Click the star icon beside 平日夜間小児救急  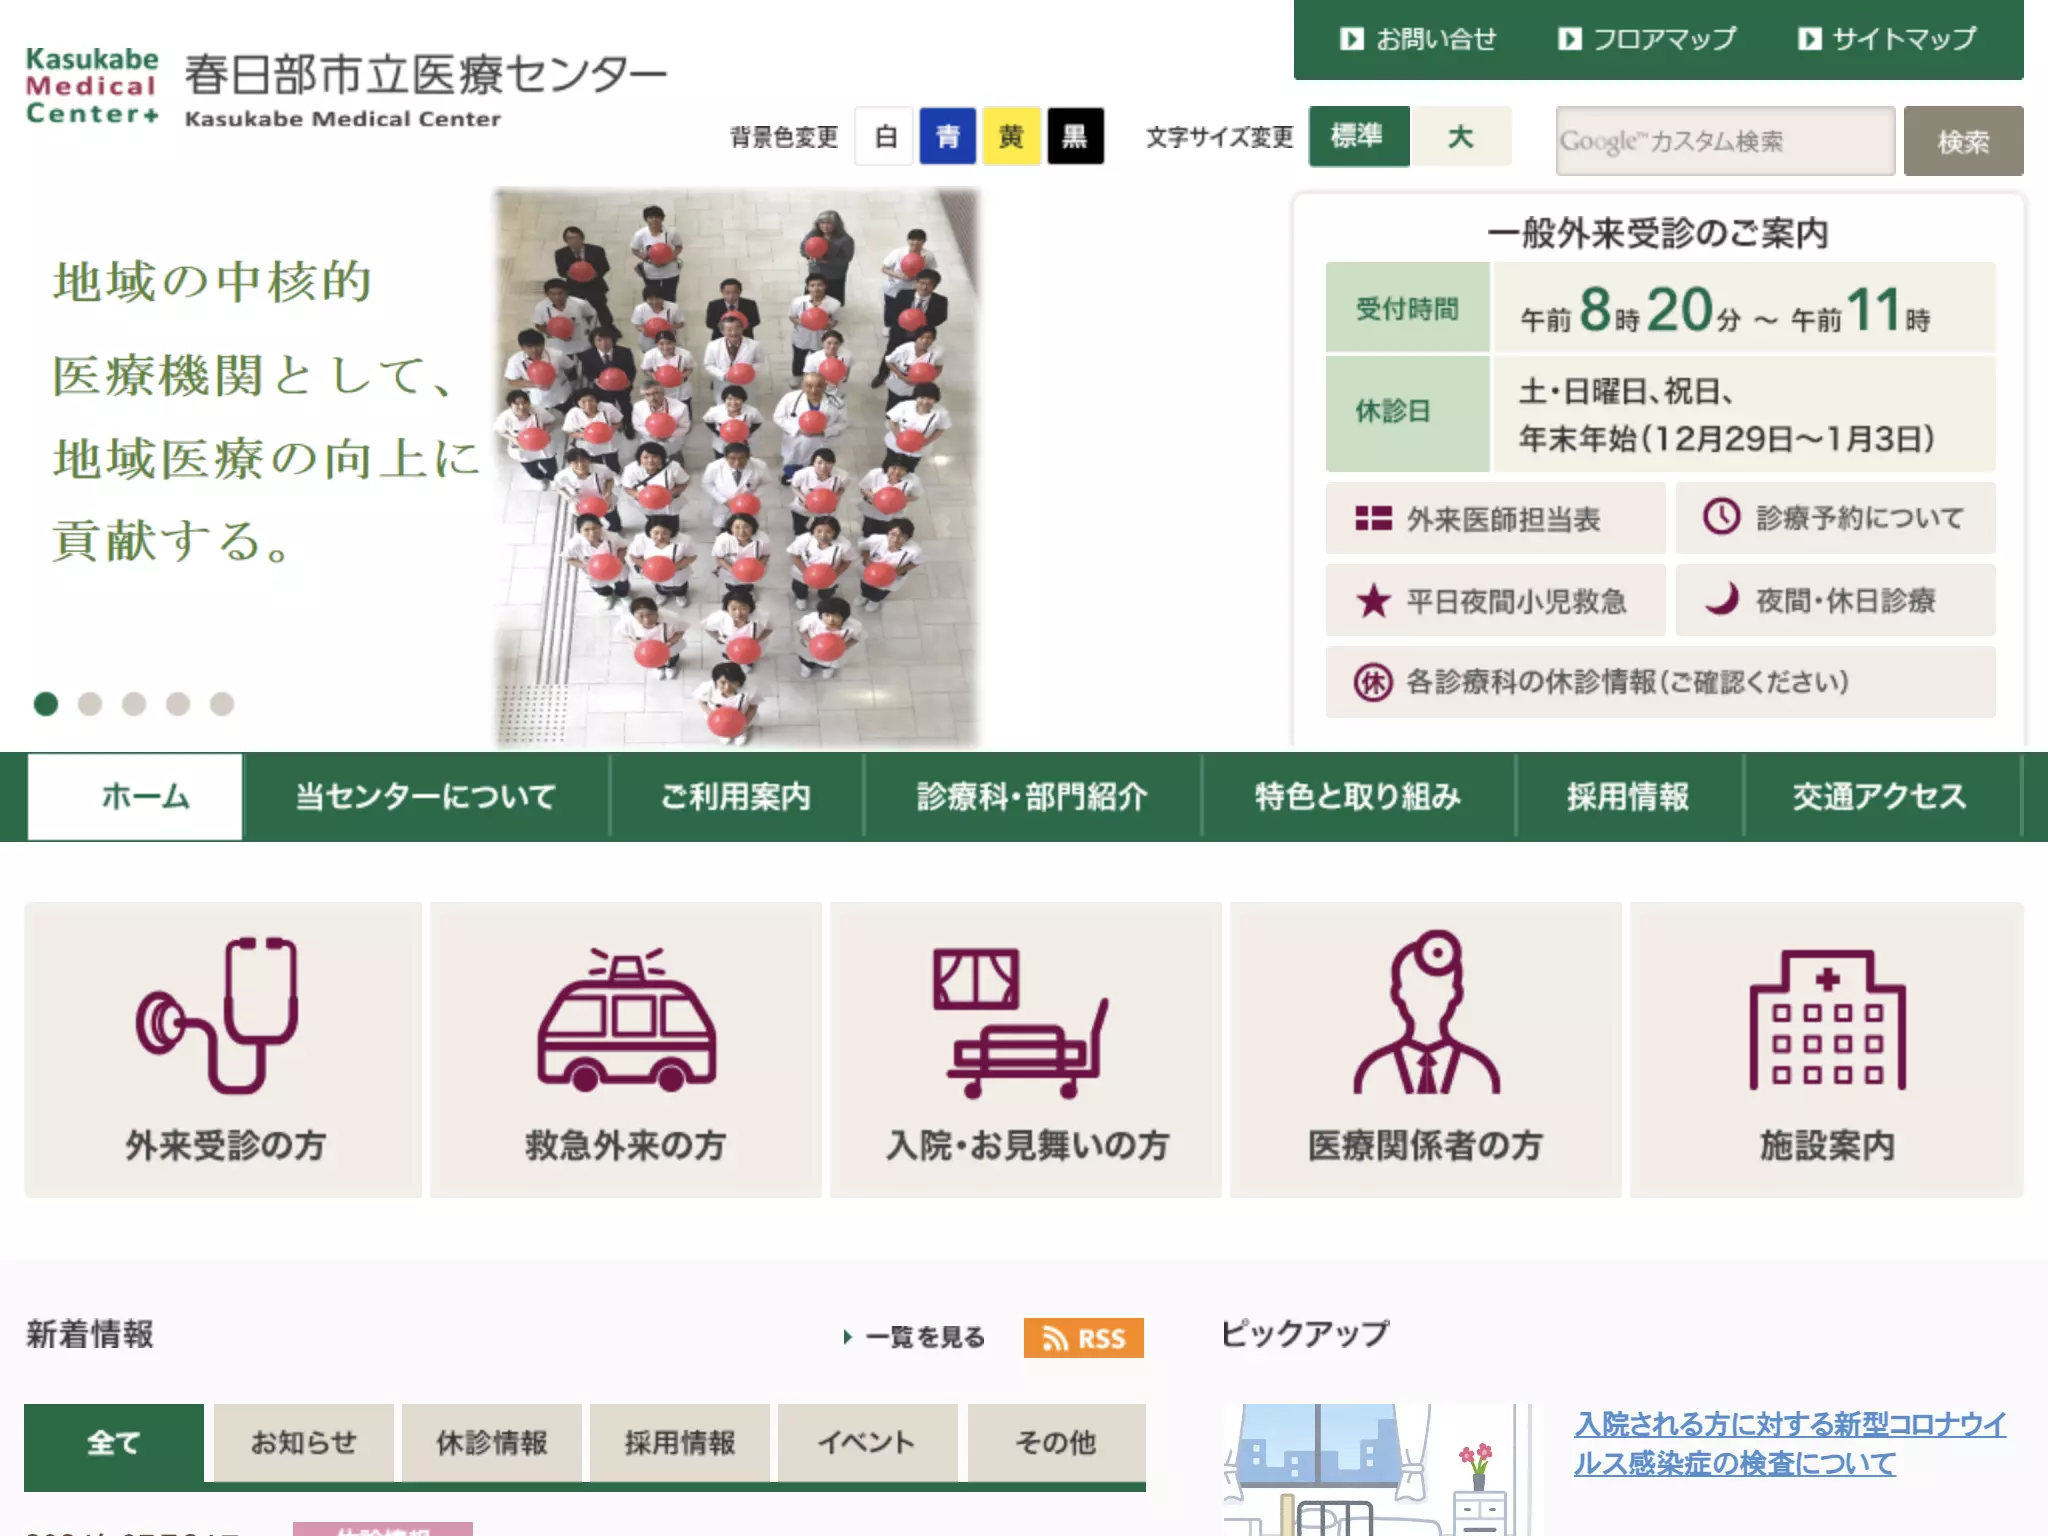1373,601
